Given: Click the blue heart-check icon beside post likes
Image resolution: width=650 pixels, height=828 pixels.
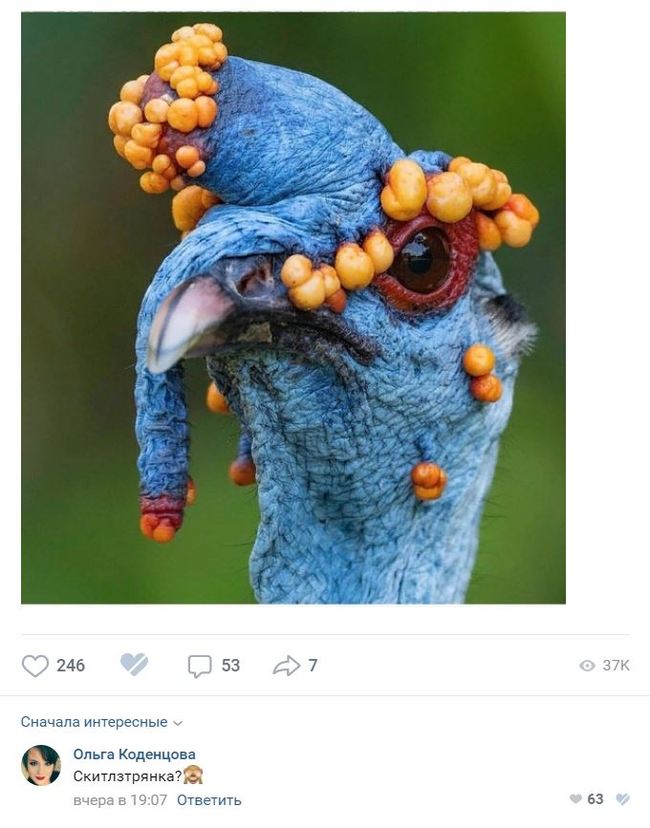Looking at the screenshot, I should pyautogui.click(x=134, y=664).
